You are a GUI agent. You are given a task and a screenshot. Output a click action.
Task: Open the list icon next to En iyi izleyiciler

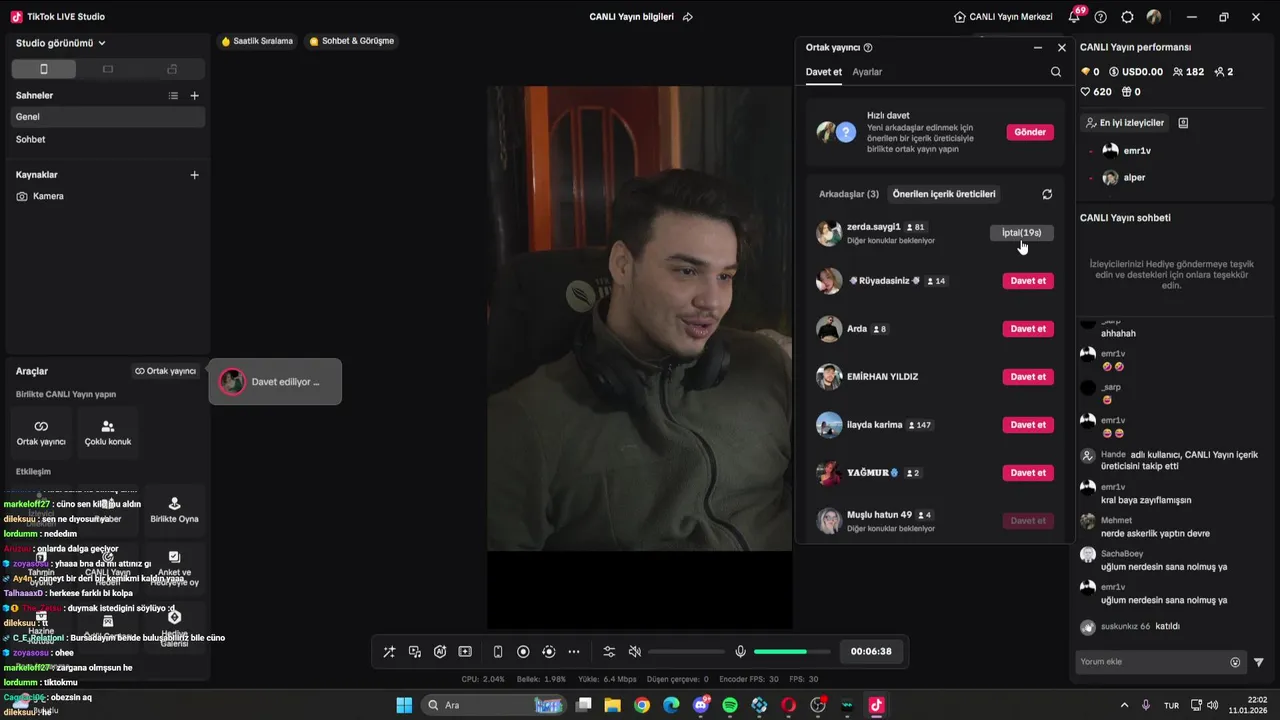click(1183, 123)
